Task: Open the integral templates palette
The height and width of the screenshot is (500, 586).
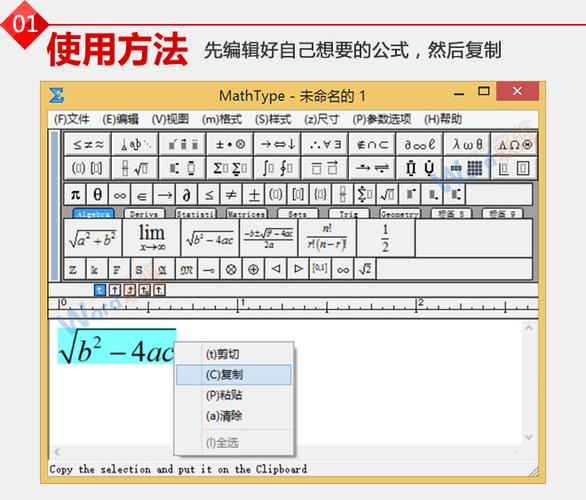Action: 277,168
